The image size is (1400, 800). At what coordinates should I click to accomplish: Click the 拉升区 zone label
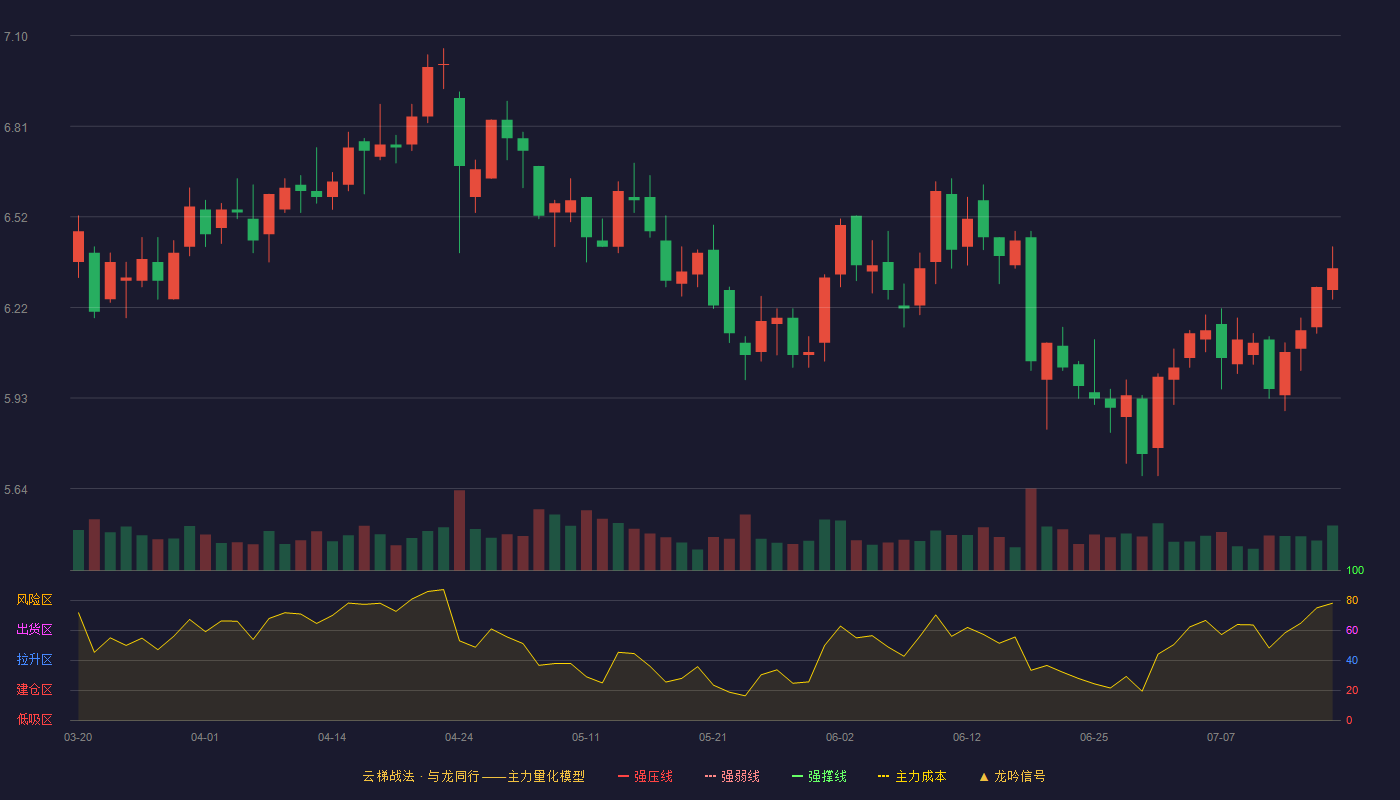pyautogui.click(x=34, y=660)
